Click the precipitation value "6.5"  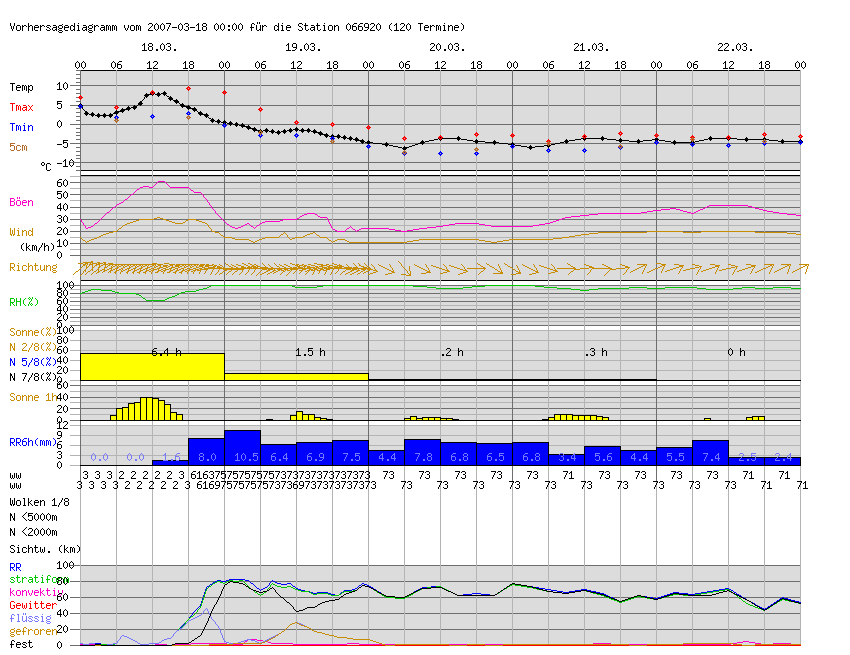coord(495,457)
